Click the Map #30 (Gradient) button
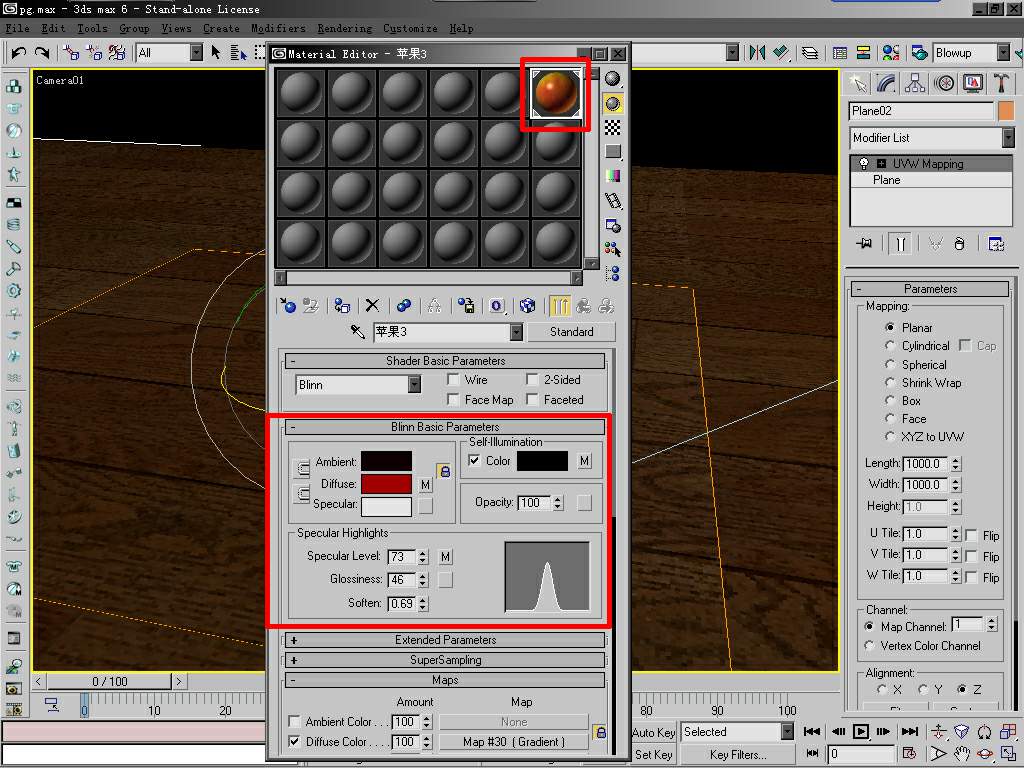Image resolution: width=1024 pixels, height=768 pixels. (514, 742)
